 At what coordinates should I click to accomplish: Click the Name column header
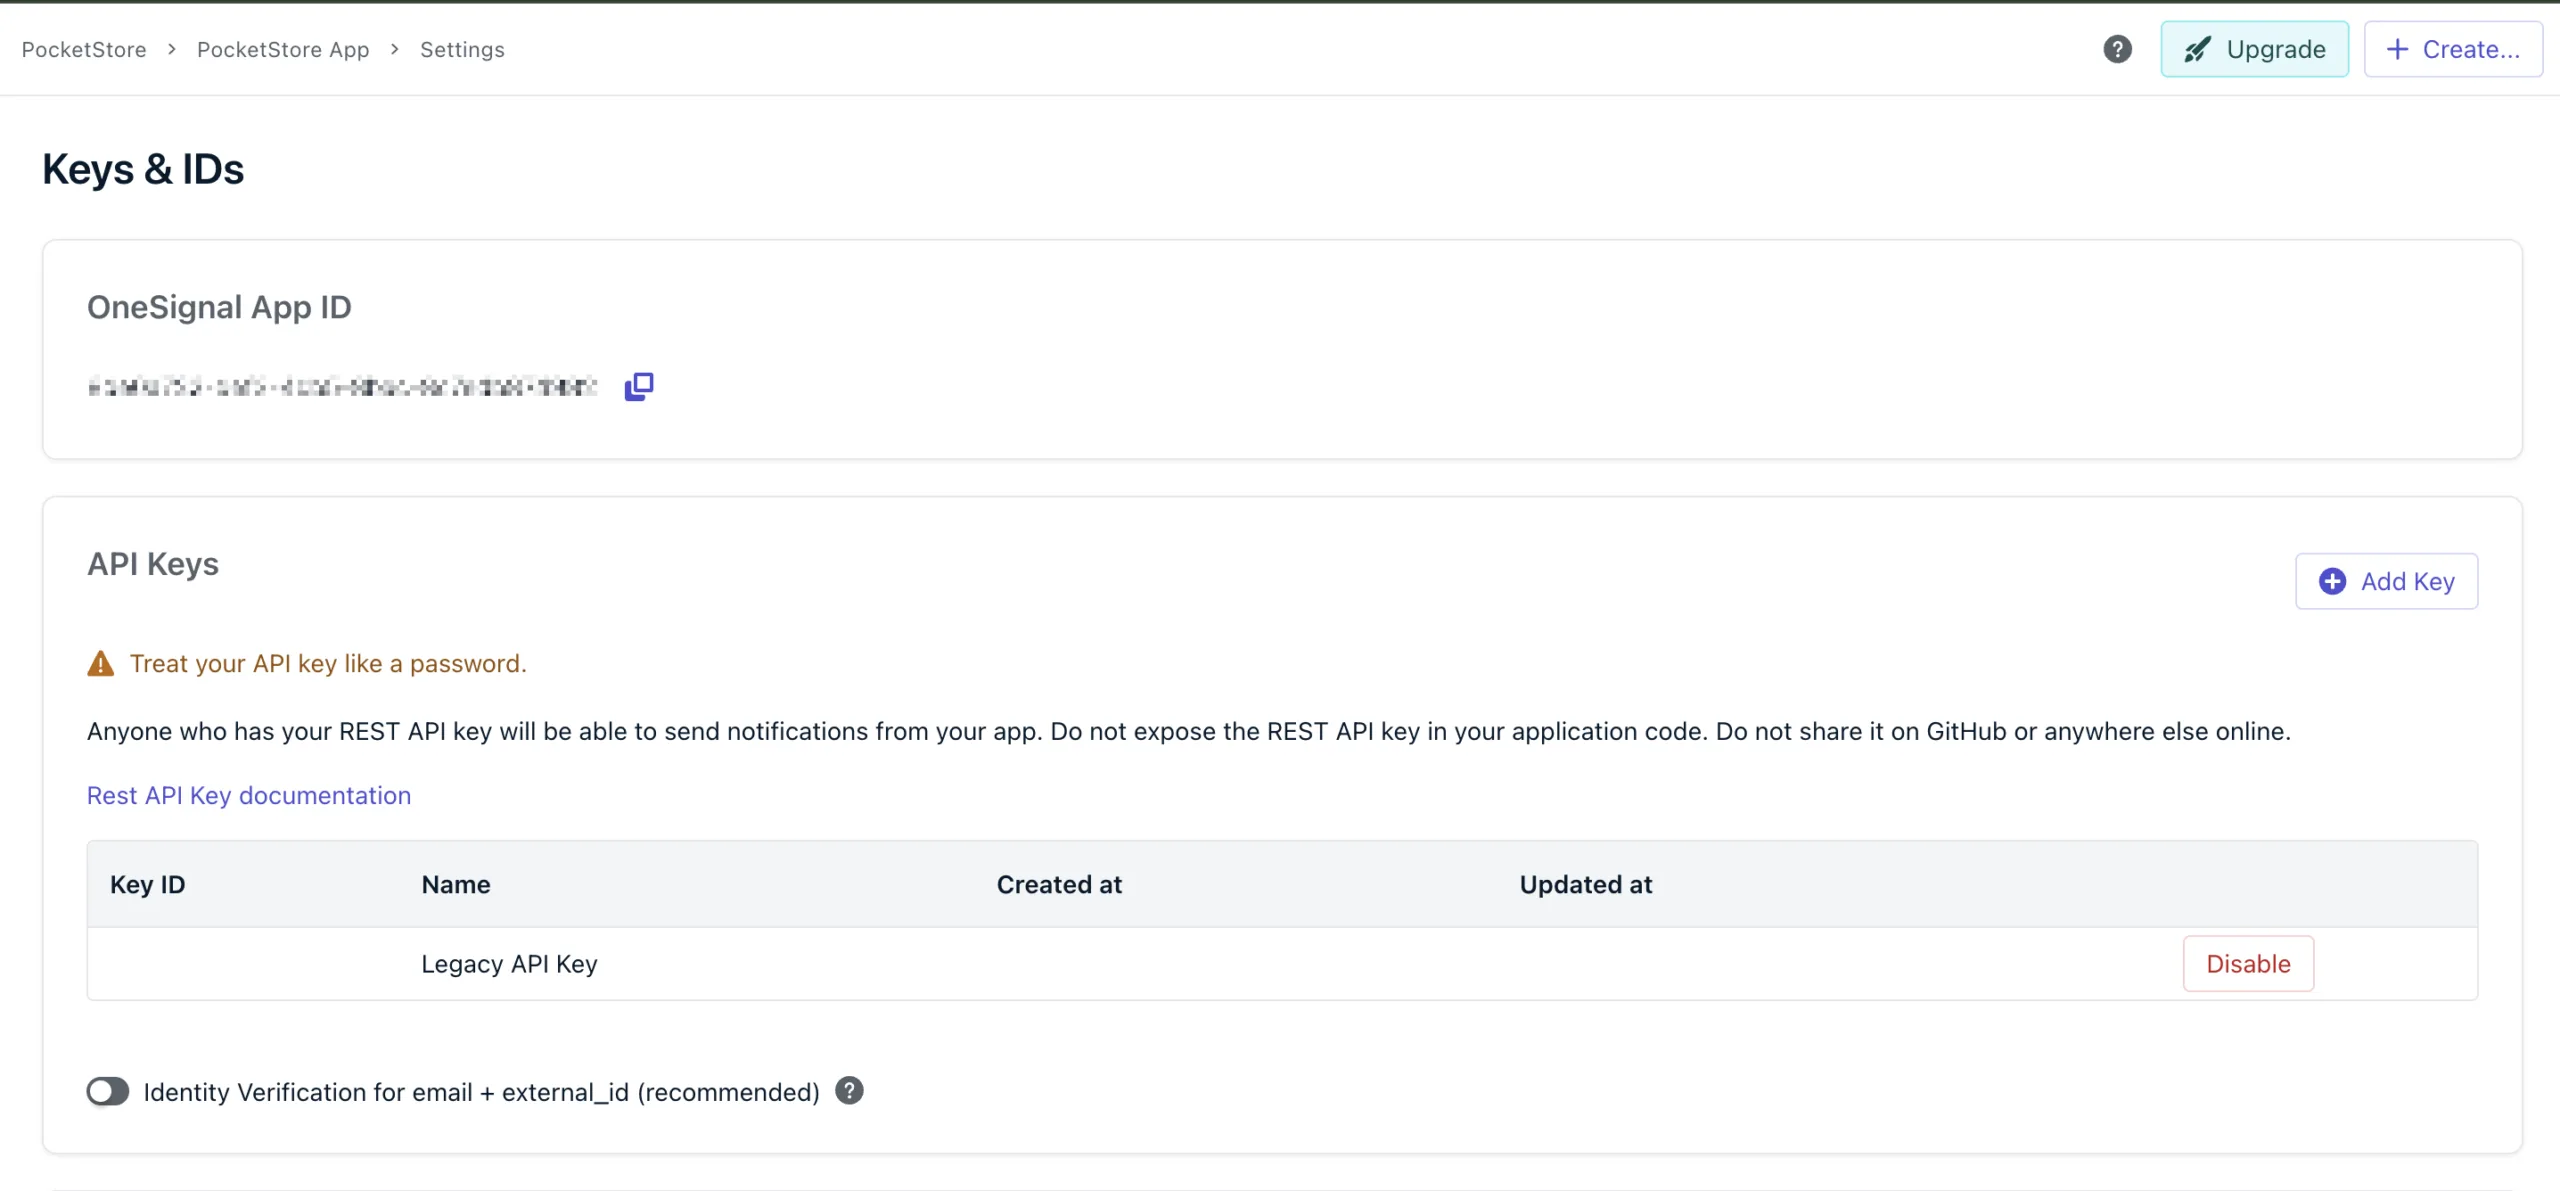pyautogui.click(x=456, y=885)
